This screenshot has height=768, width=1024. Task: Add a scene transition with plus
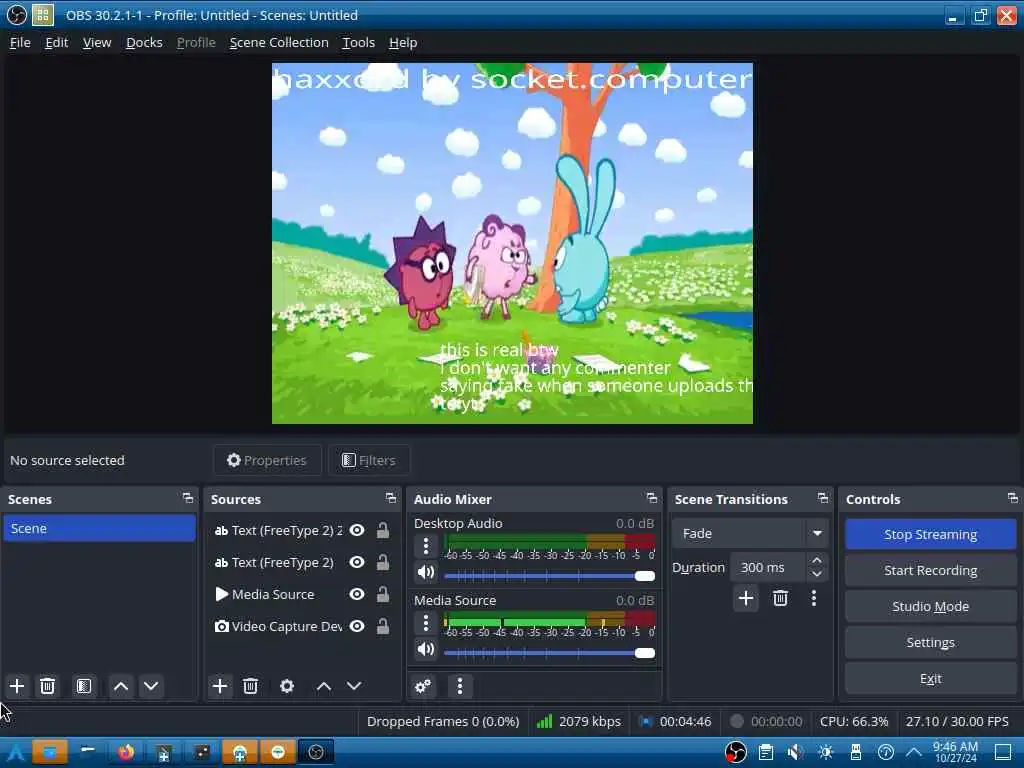pyautogui.click(x=746, y=598)
